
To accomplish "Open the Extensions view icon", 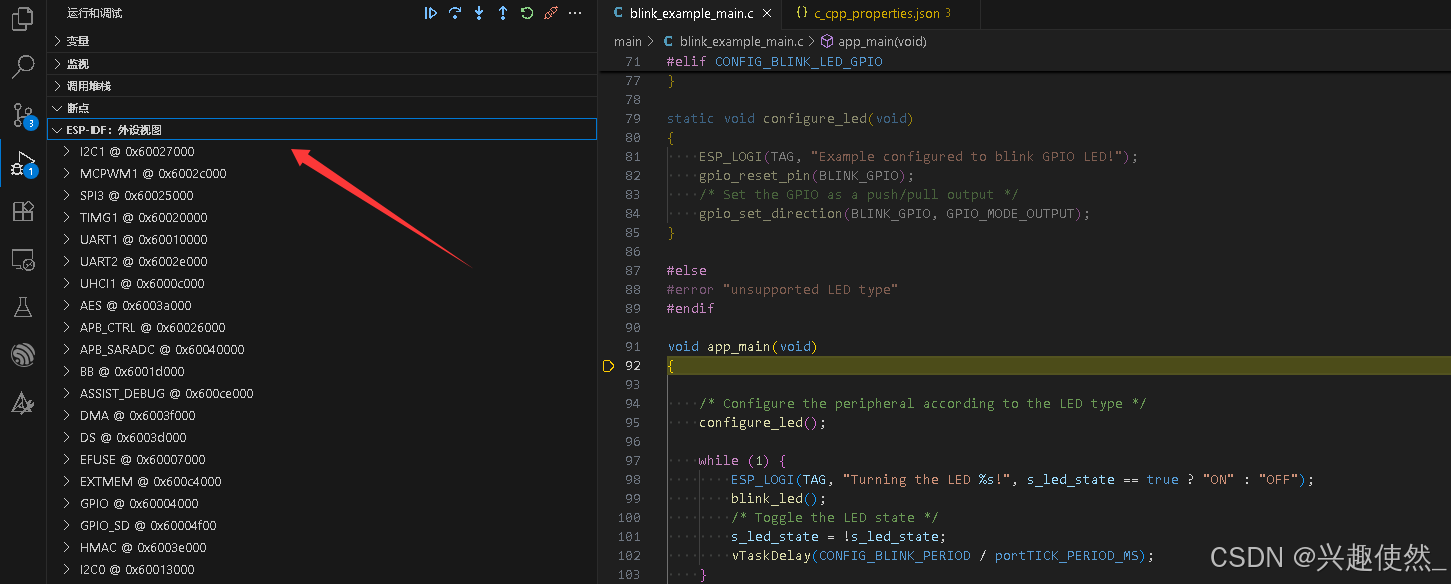I will [22, 211].
